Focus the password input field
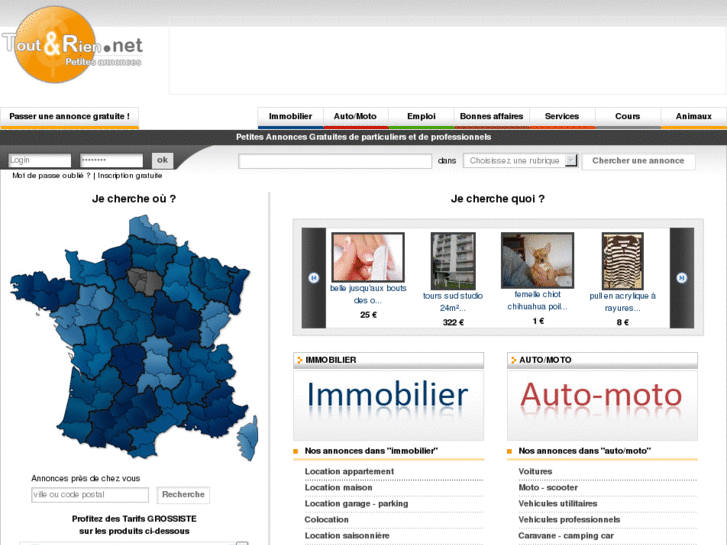The width and height of the screenshot is (727, 545). pos(111,160)
